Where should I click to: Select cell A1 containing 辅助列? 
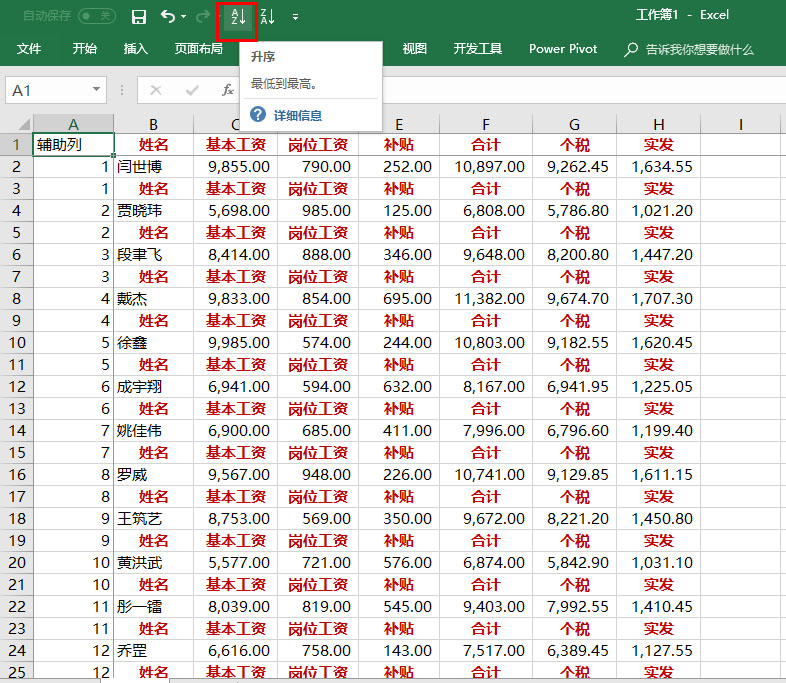(73, 145)
